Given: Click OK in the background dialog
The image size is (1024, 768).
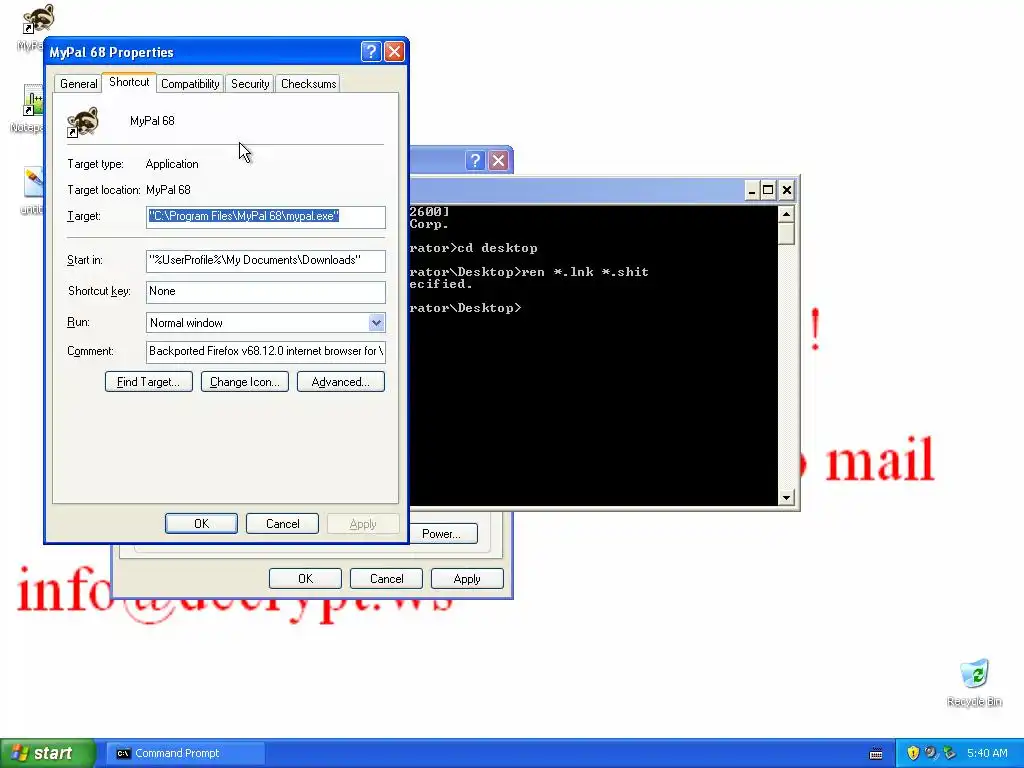Looking at the screenshot, I should (305, 579).
